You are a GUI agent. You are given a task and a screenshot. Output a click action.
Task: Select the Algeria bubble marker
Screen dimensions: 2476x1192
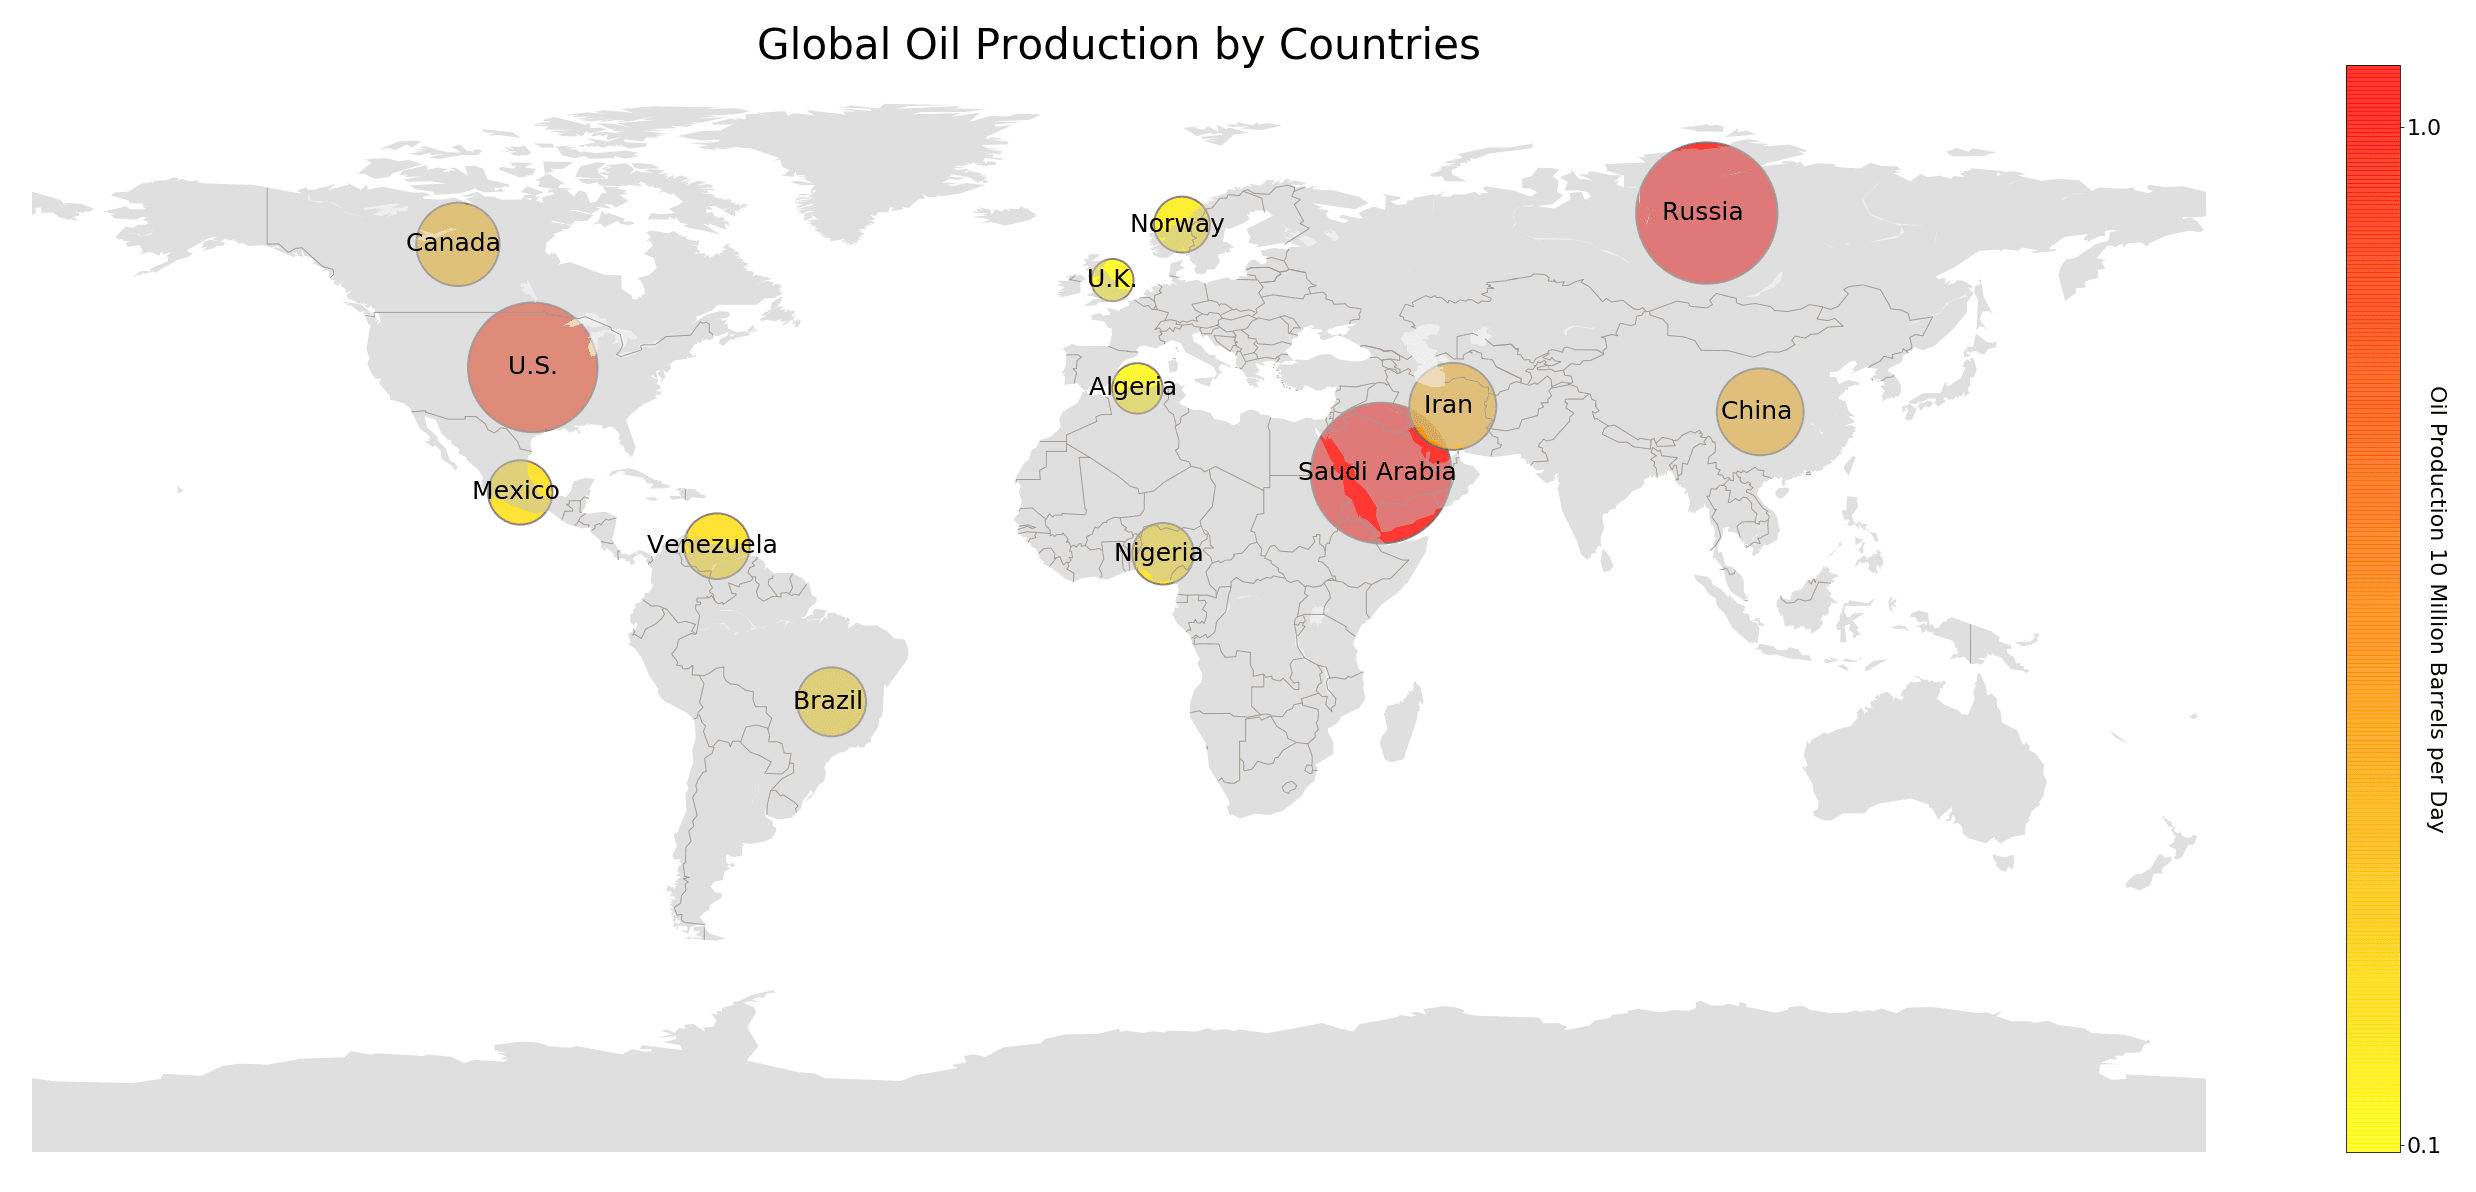tap(1137, 388)
